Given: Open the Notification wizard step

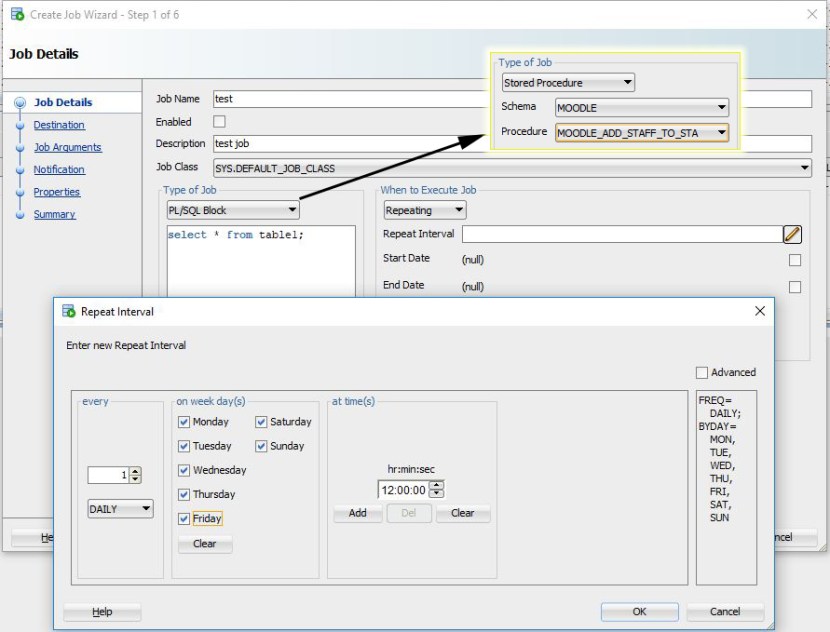Looking at the screenshot, I should 59,170.
